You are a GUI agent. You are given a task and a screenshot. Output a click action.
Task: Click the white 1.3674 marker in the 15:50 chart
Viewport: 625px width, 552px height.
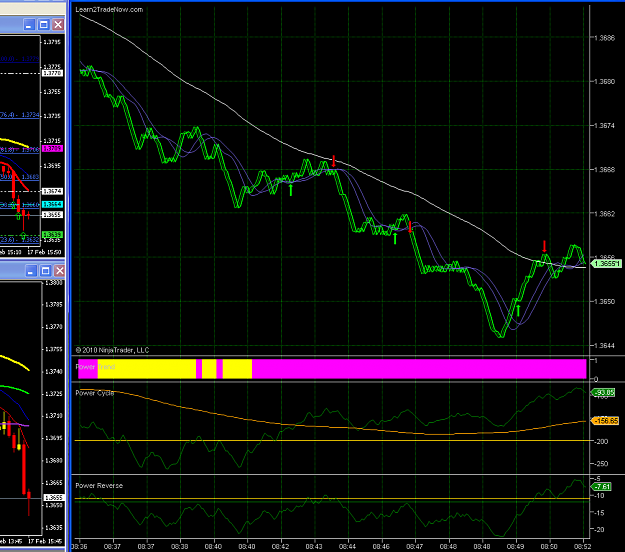(52, 191)
